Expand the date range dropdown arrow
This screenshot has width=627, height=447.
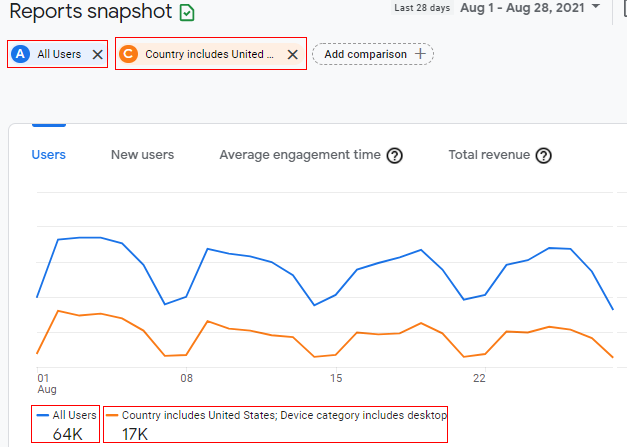(597, 8)
